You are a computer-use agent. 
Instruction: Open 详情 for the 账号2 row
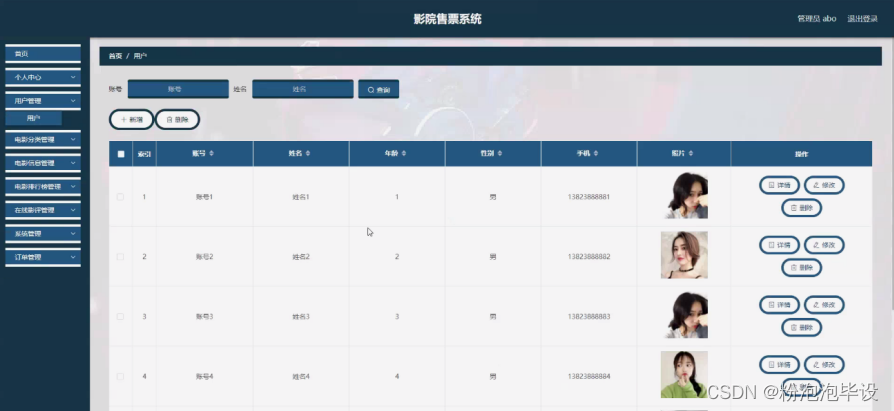[x=779, y=245]
